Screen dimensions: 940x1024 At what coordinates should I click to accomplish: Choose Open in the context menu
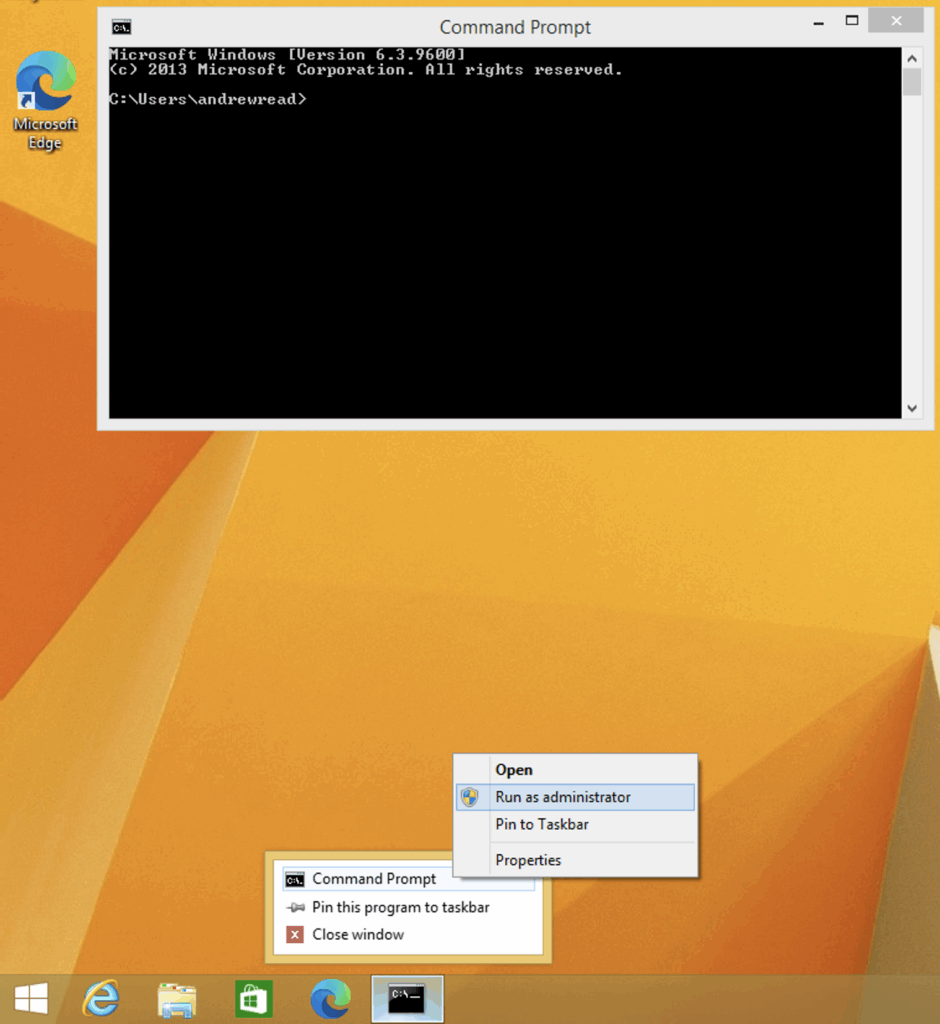pyautogui.click(x=514, y=770)
